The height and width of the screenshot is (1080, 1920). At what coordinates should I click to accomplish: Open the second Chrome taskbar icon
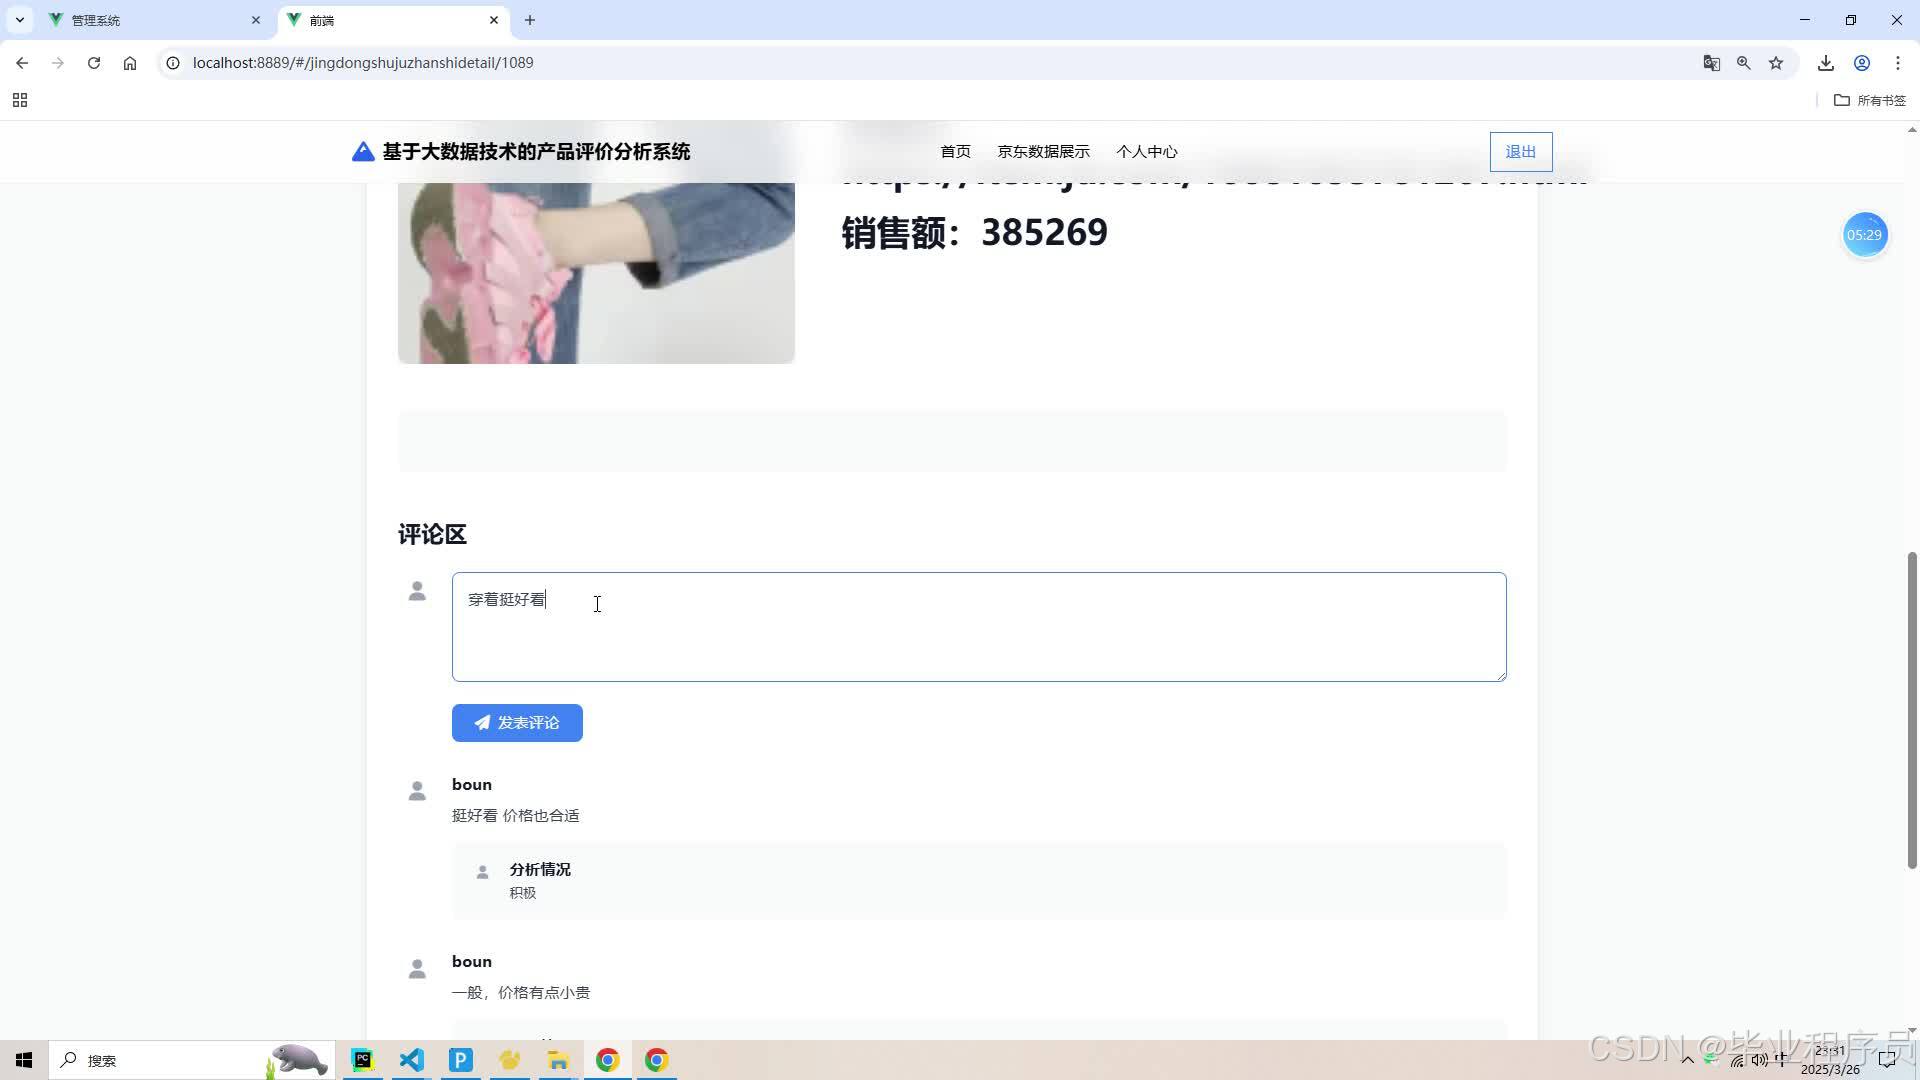click(656, 1060)
